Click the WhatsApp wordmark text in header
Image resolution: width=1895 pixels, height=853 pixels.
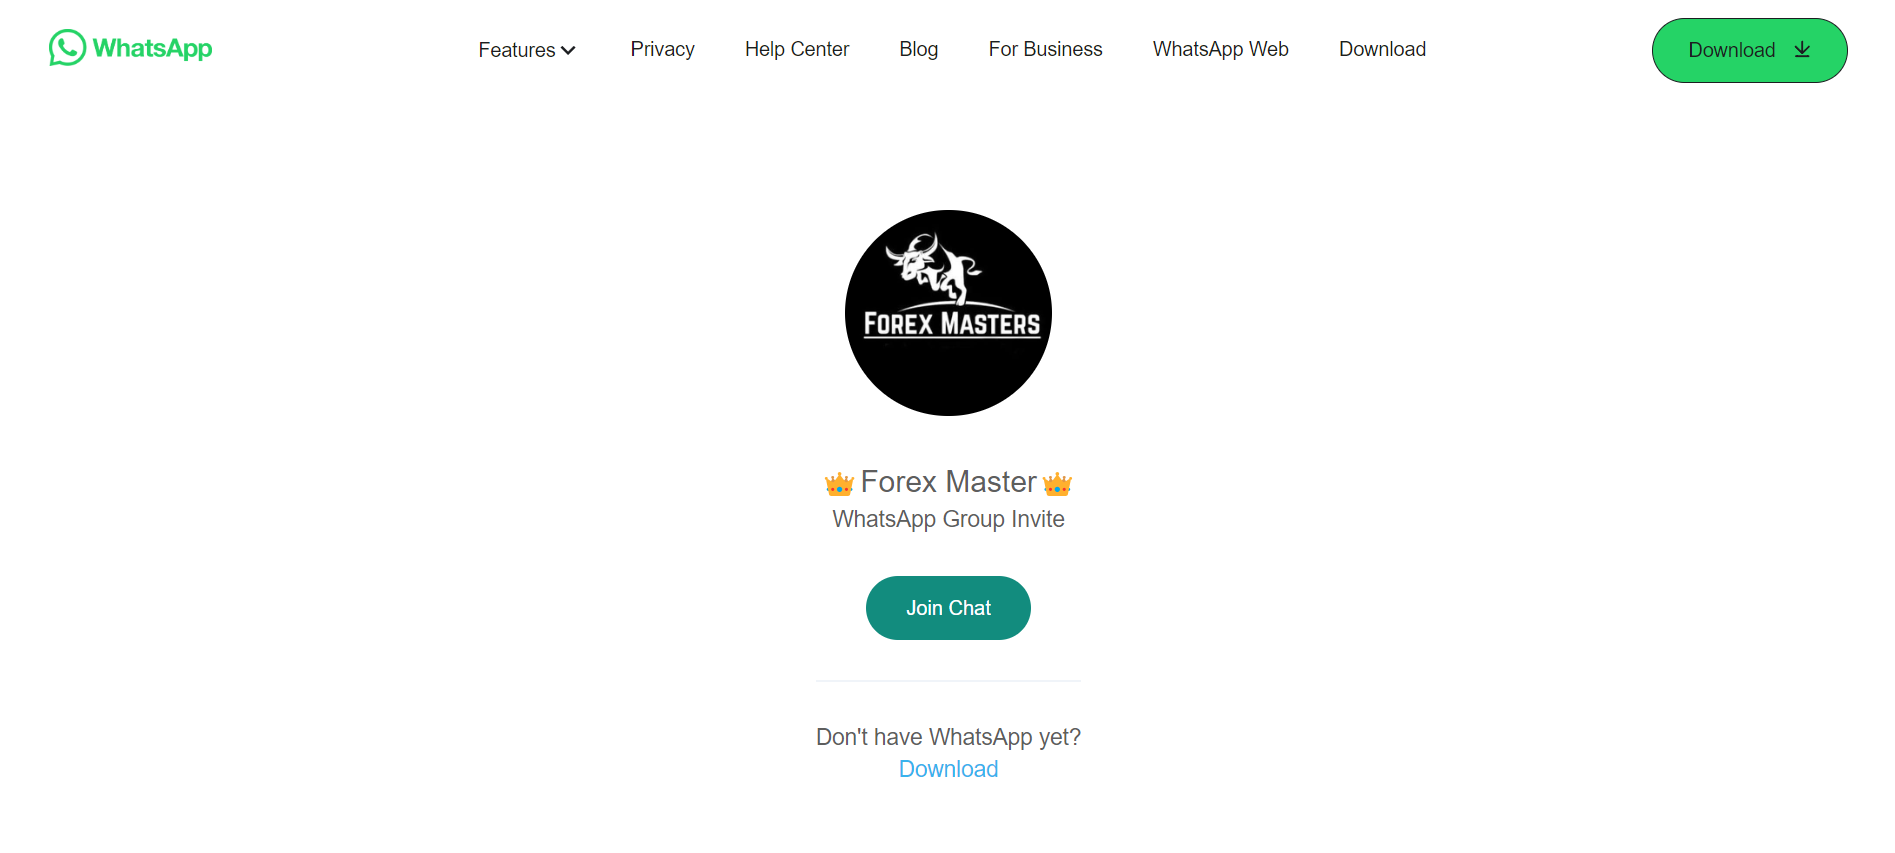point(152,48)
